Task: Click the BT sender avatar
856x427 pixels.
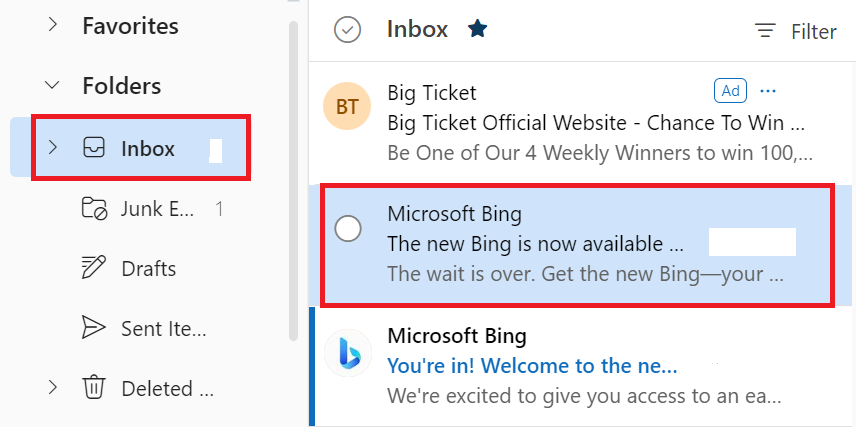Action: [347, 106]
